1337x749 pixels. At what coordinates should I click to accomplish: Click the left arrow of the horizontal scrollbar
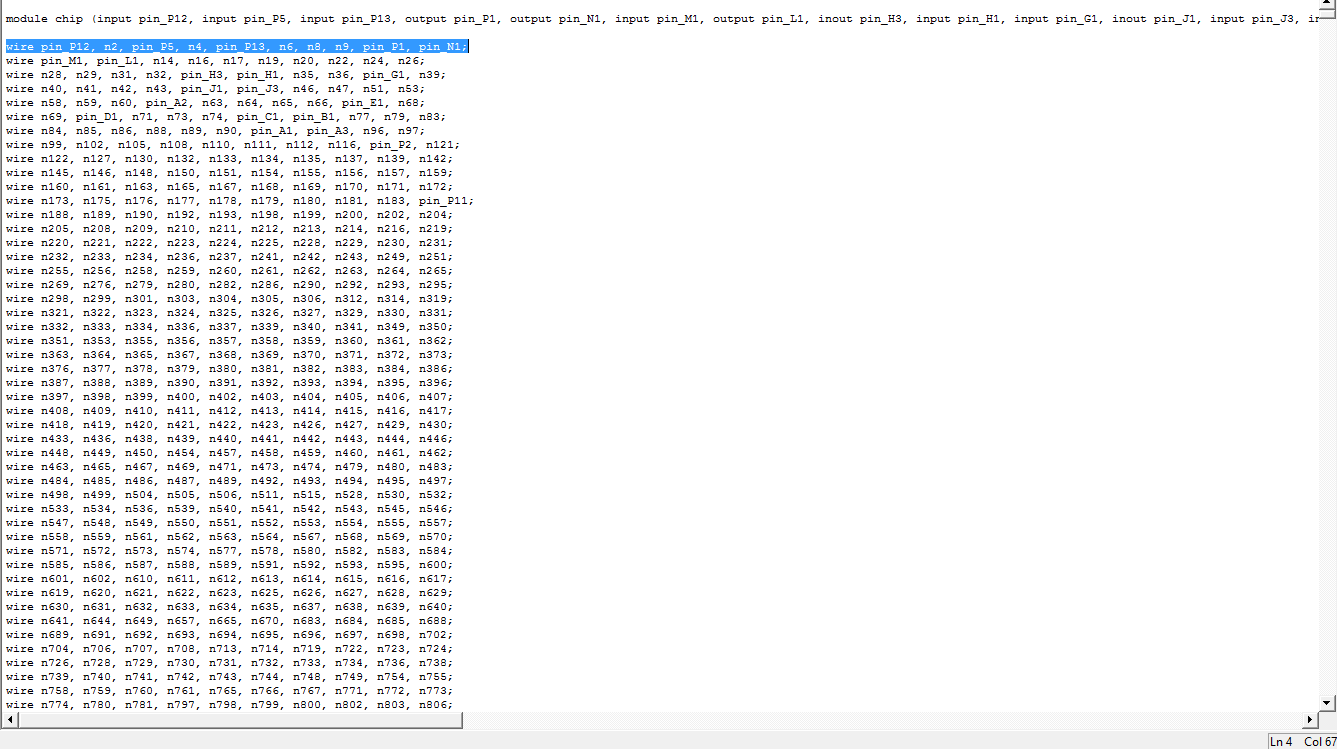(x=8, y=719)
